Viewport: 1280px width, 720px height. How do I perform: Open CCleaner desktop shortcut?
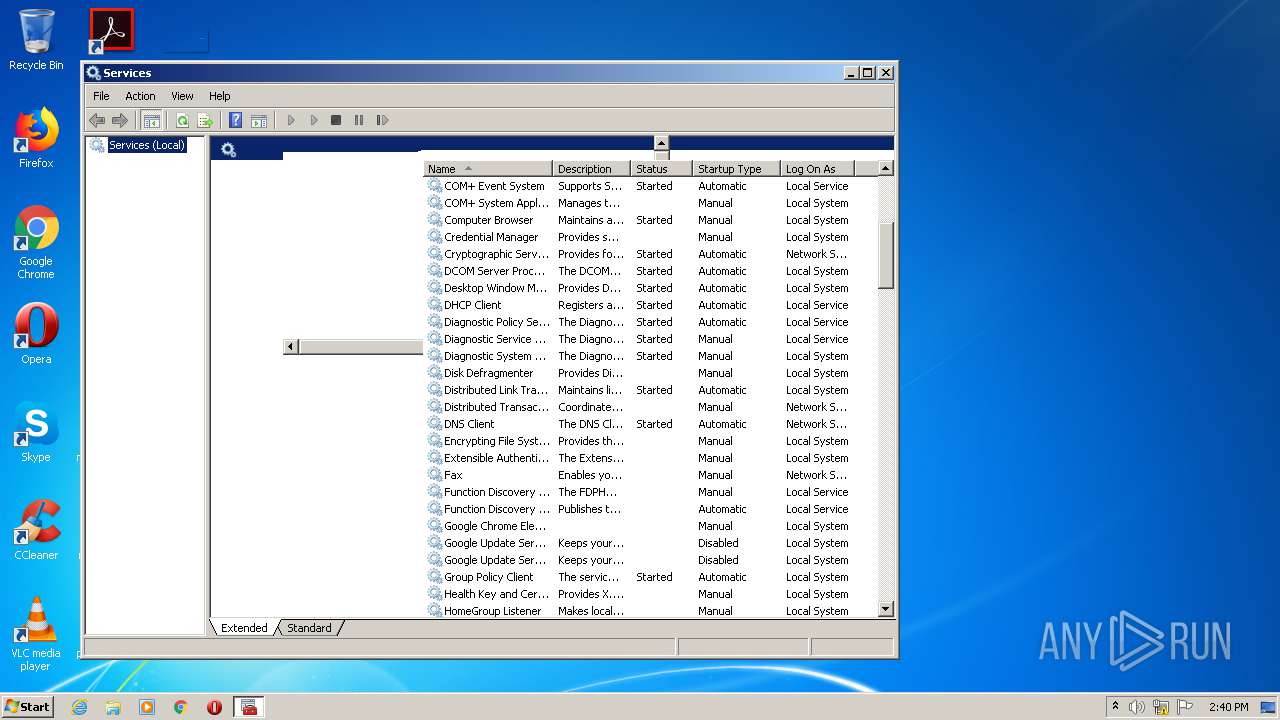[x=36, y=530]
